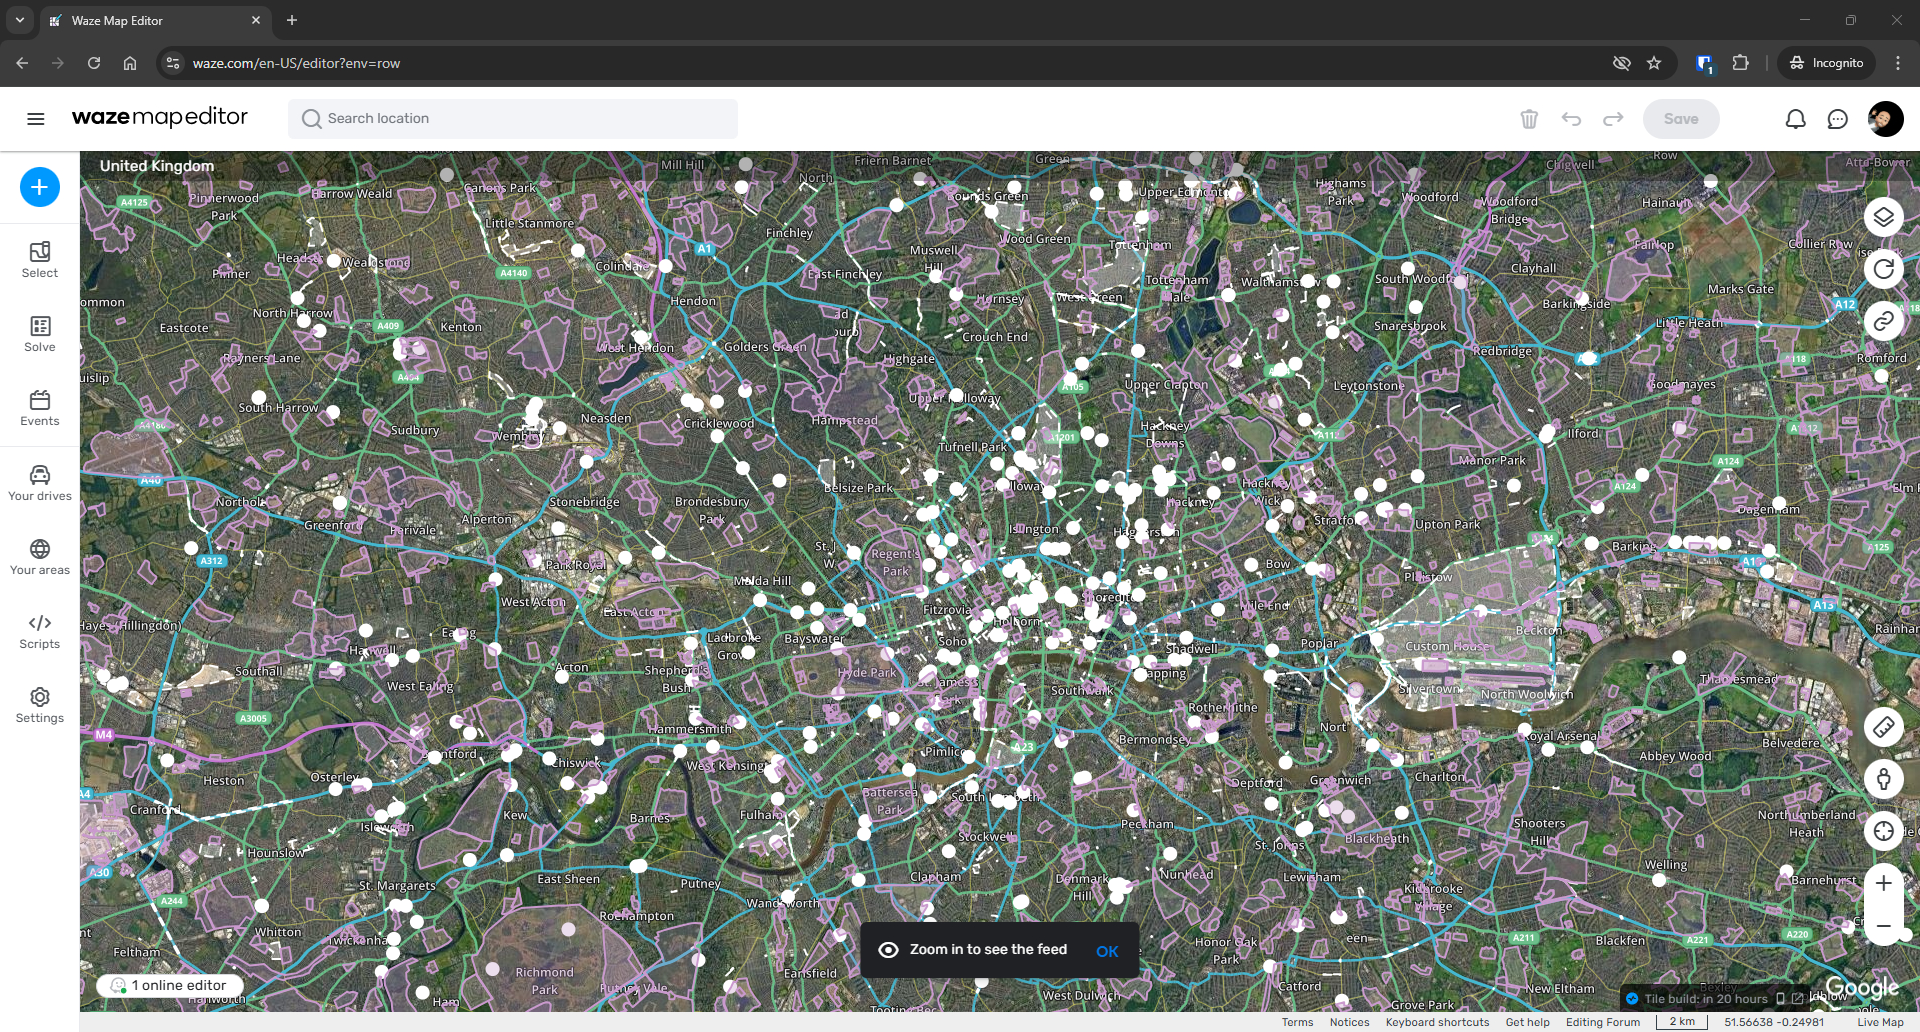
Task: Zoom in with the plus button
Action: [1883, 883]
